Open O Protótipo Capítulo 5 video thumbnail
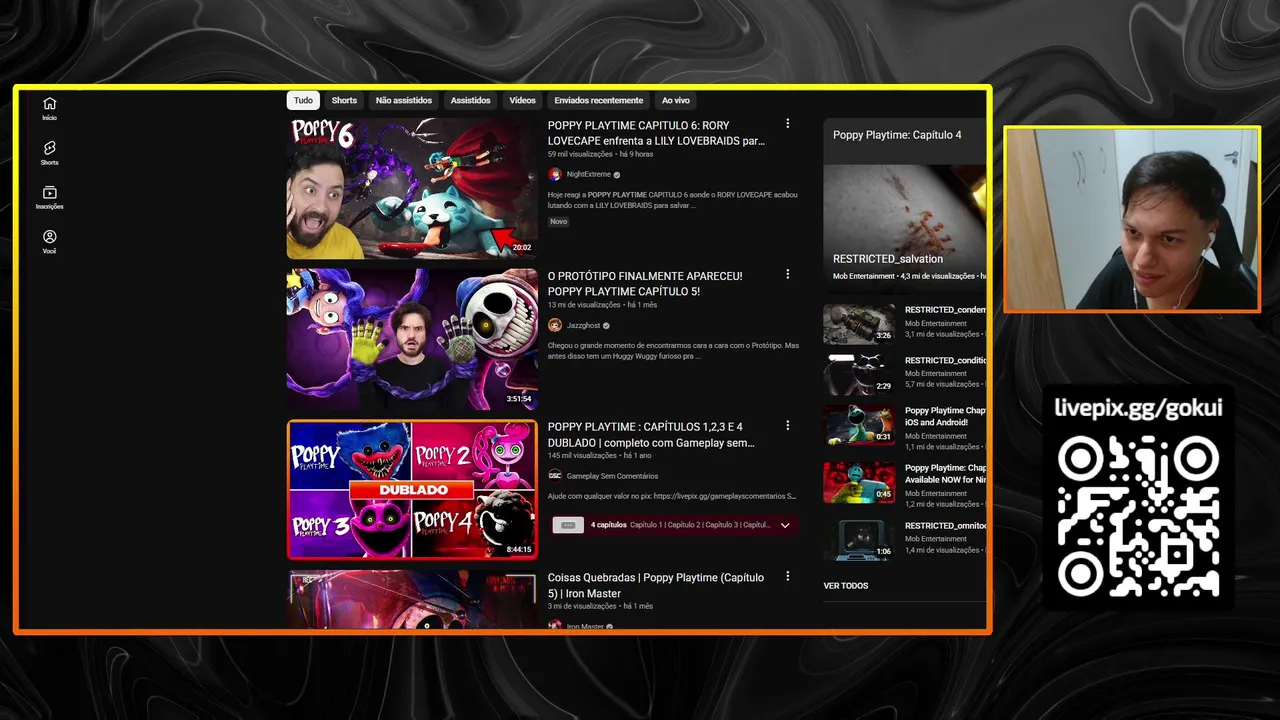 (412, 339)
